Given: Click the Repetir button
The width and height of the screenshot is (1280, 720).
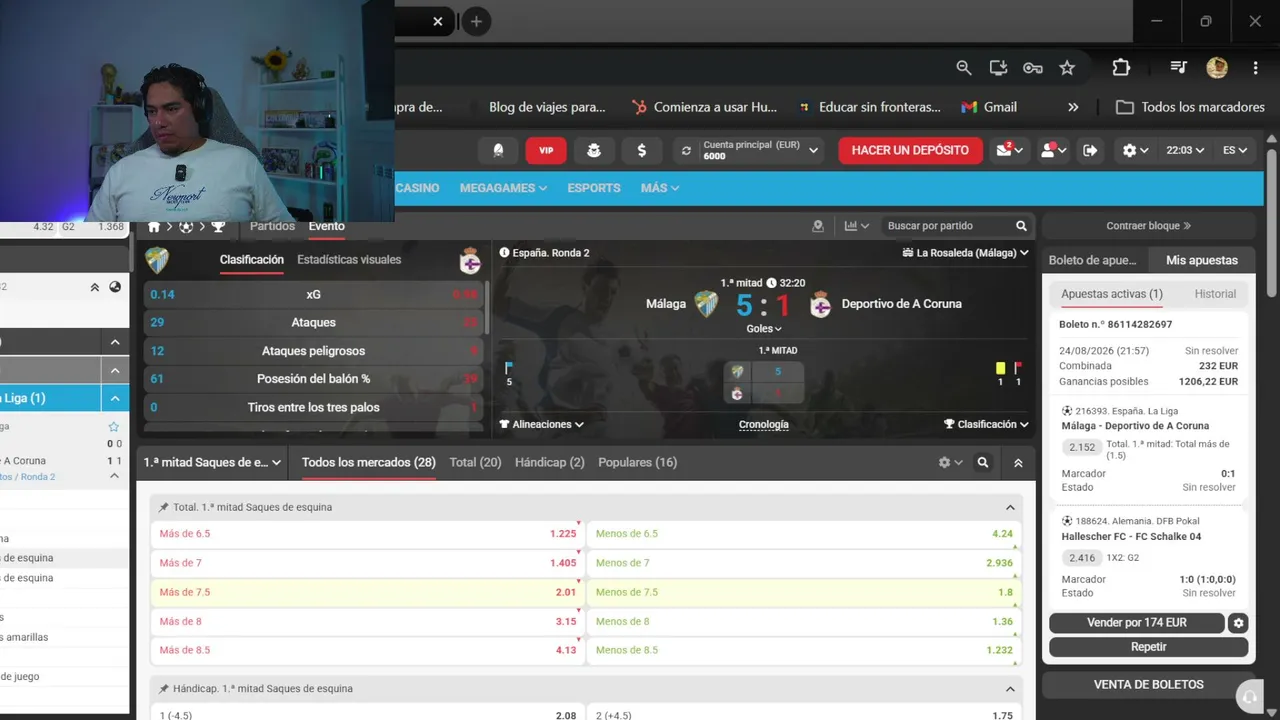Looking at the screenshot, I should (x=1148, y=647).
